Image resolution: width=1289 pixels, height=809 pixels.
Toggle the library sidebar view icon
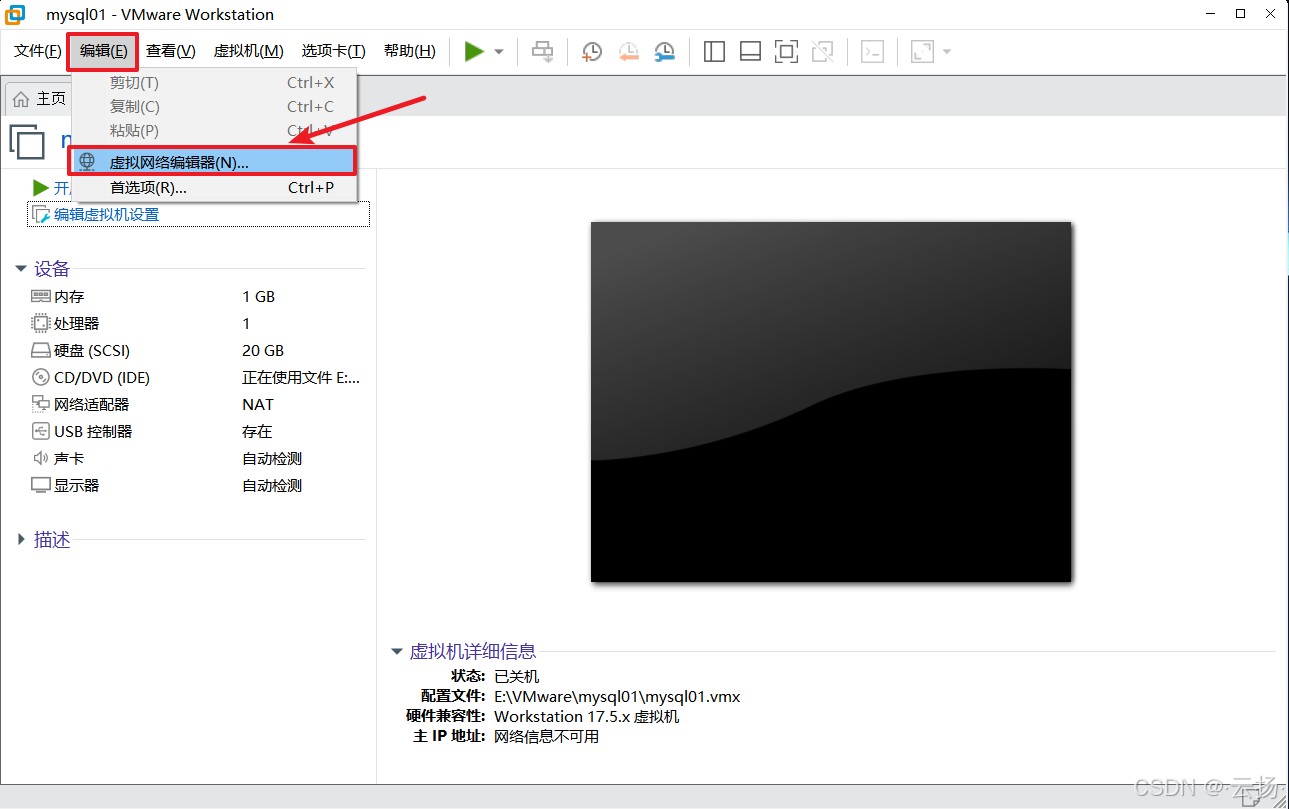[714, 51]
